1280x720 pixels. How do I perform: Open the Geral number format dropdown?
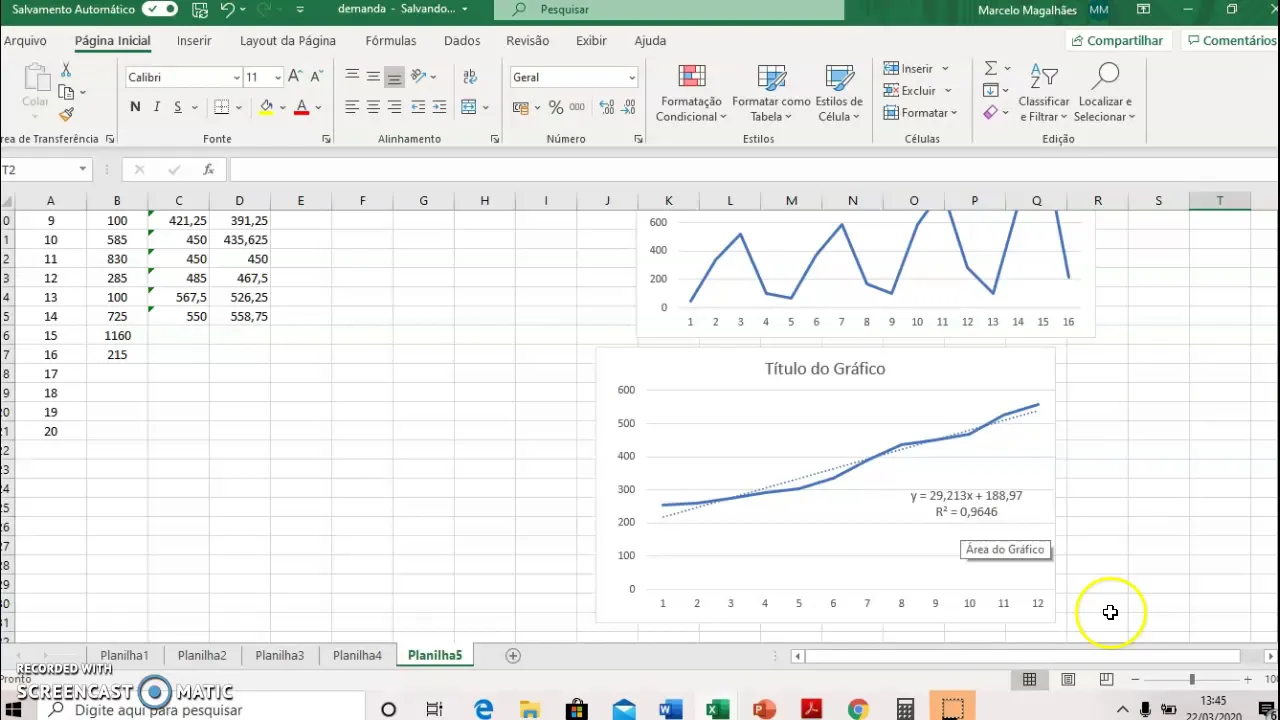click(631, 77)
